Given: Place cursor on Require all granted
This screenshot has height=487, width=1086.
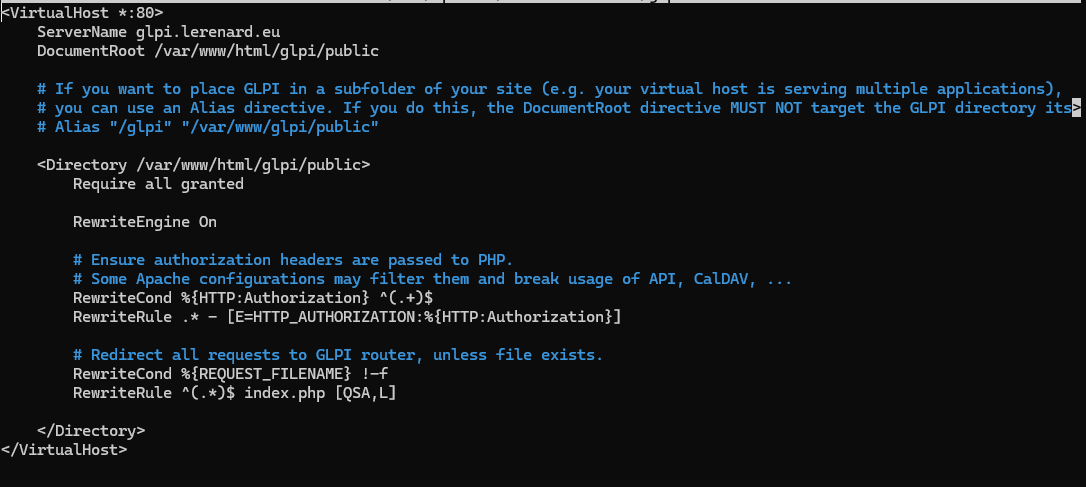Looking at the screenshot, I should click(158, 184).
